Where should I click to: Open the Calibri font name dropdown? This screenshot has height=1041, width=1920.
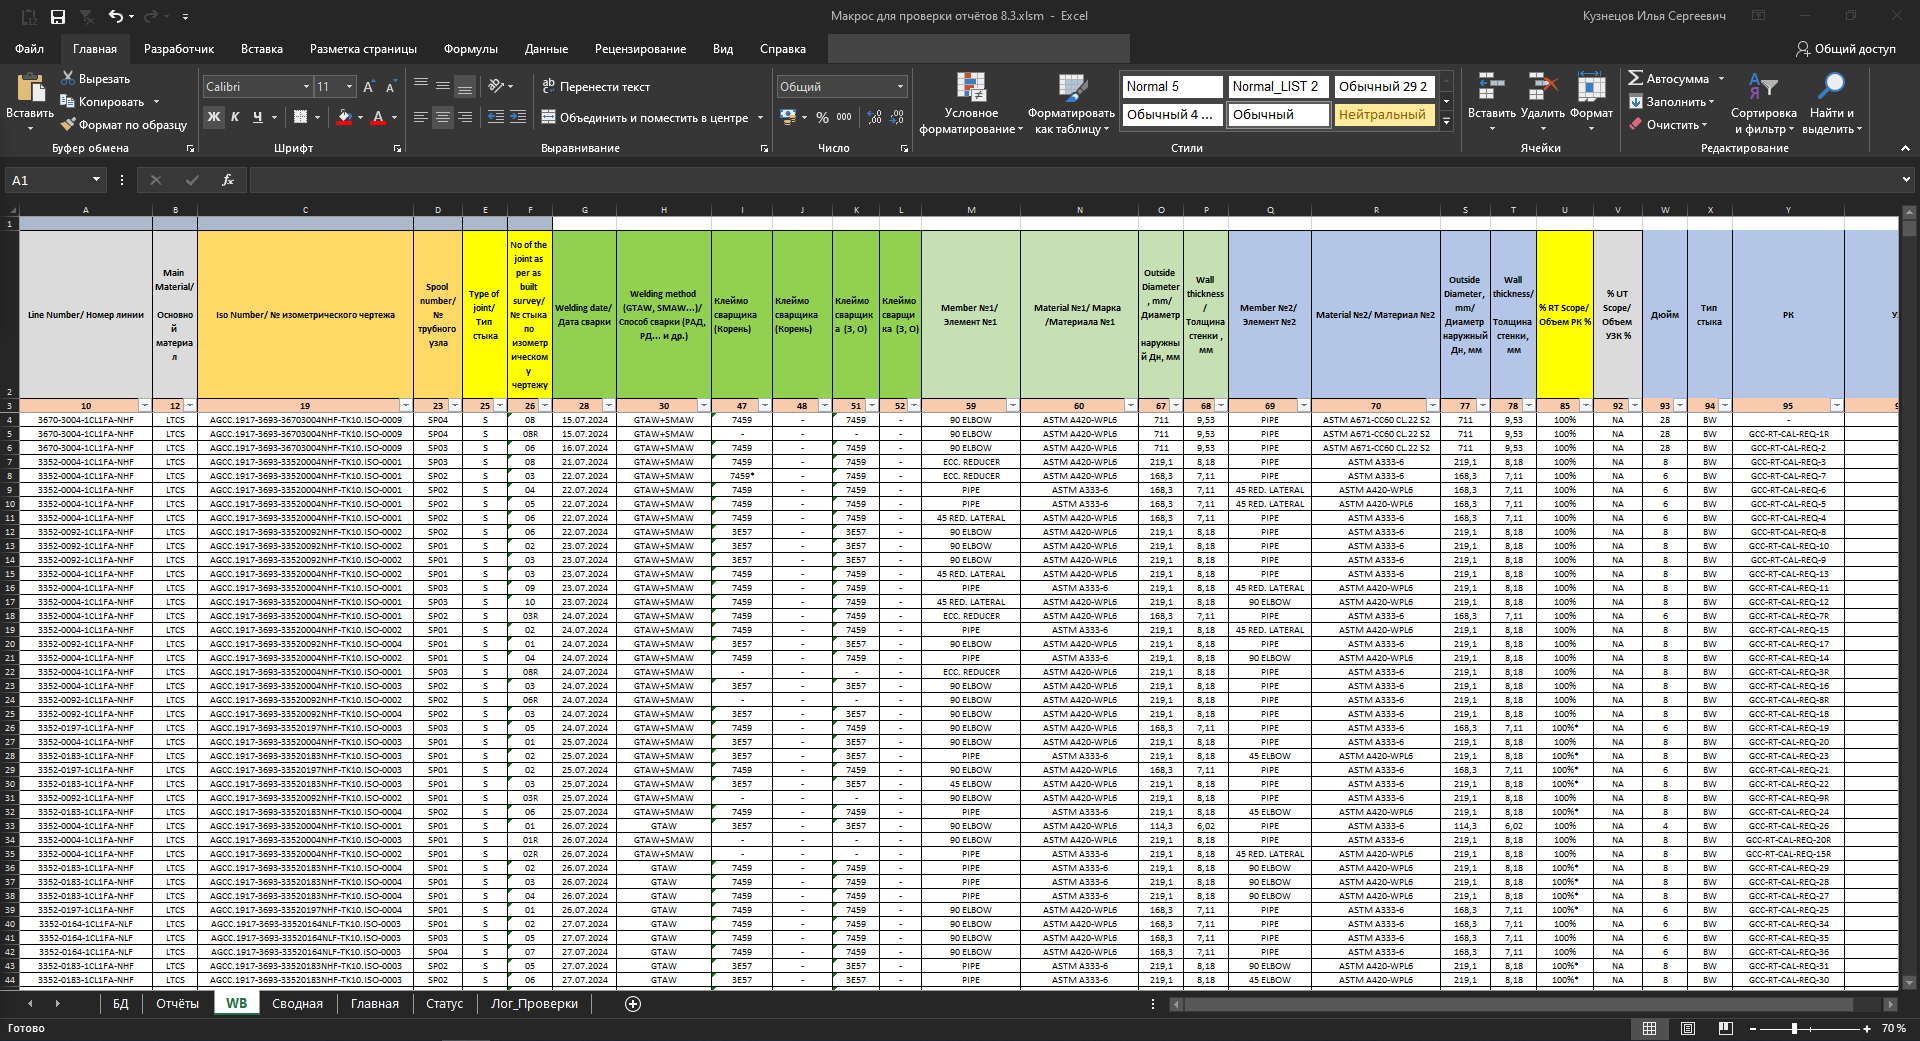coord(306,87)
